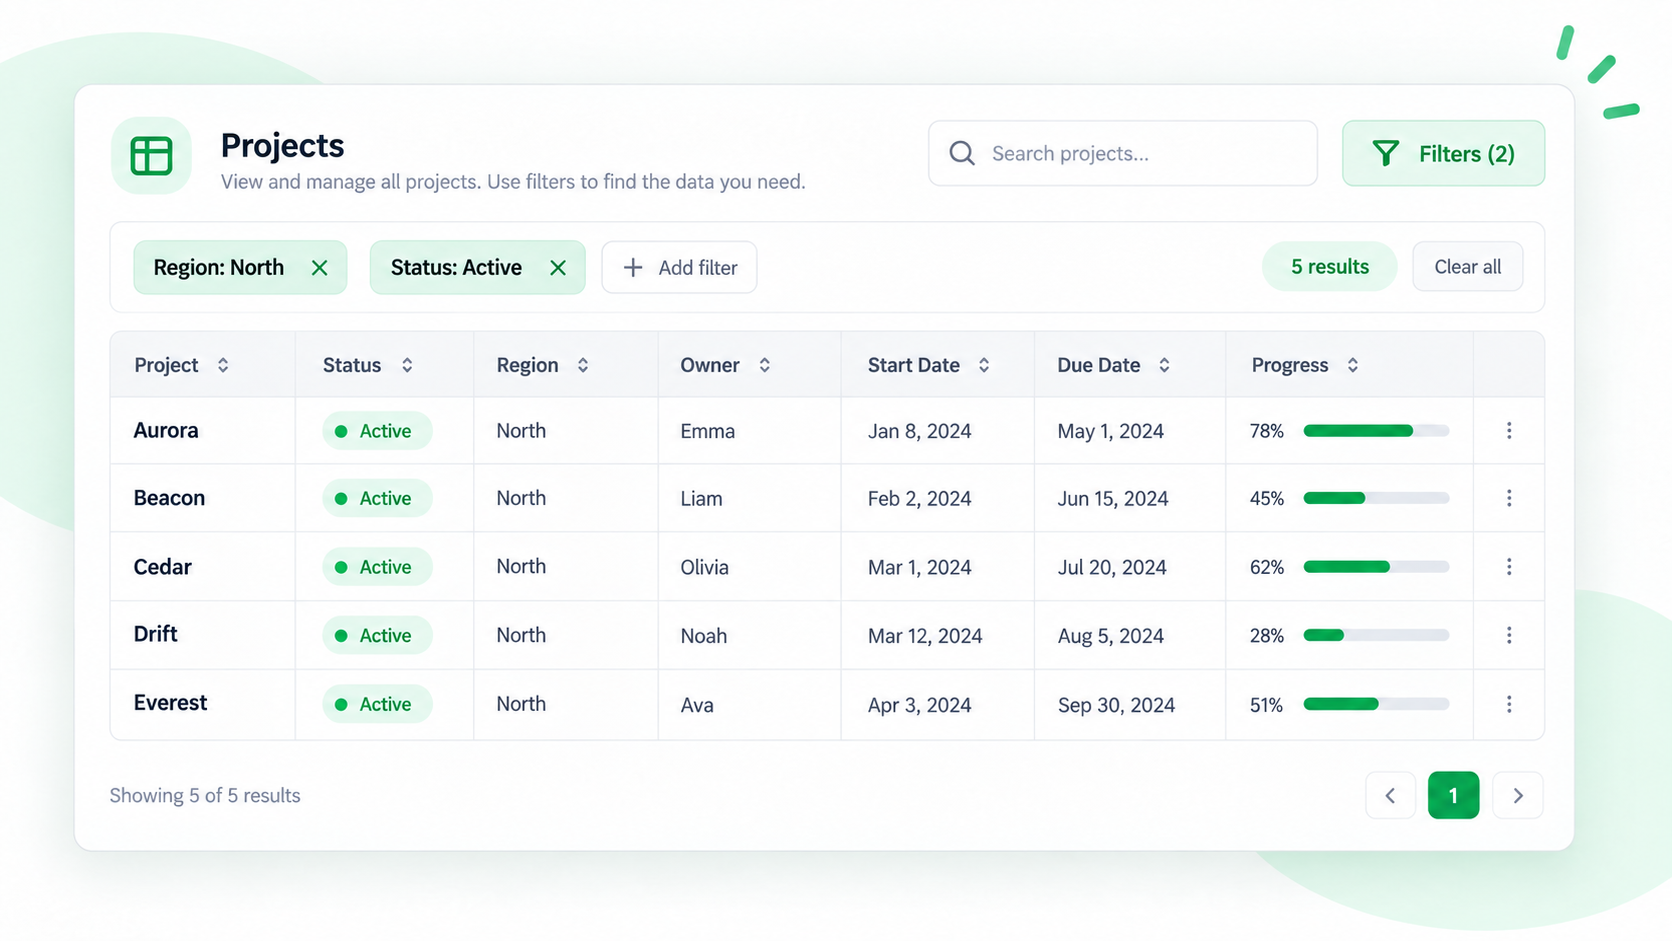The width and height of the screenshot is (1672, 941).
Task: Open the Drift project
Action: 155,634
